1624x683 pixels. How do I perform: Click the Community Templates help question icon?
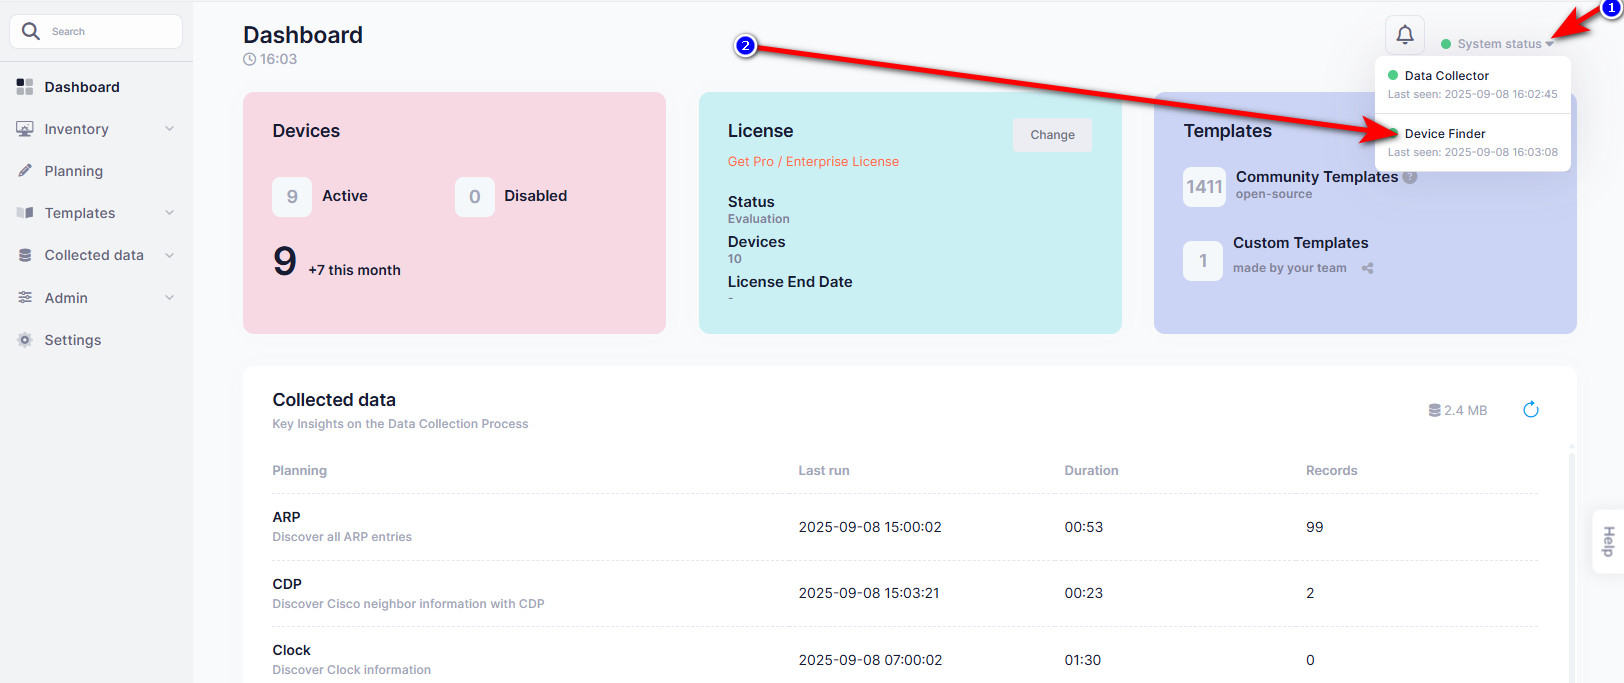point(1410,177)
